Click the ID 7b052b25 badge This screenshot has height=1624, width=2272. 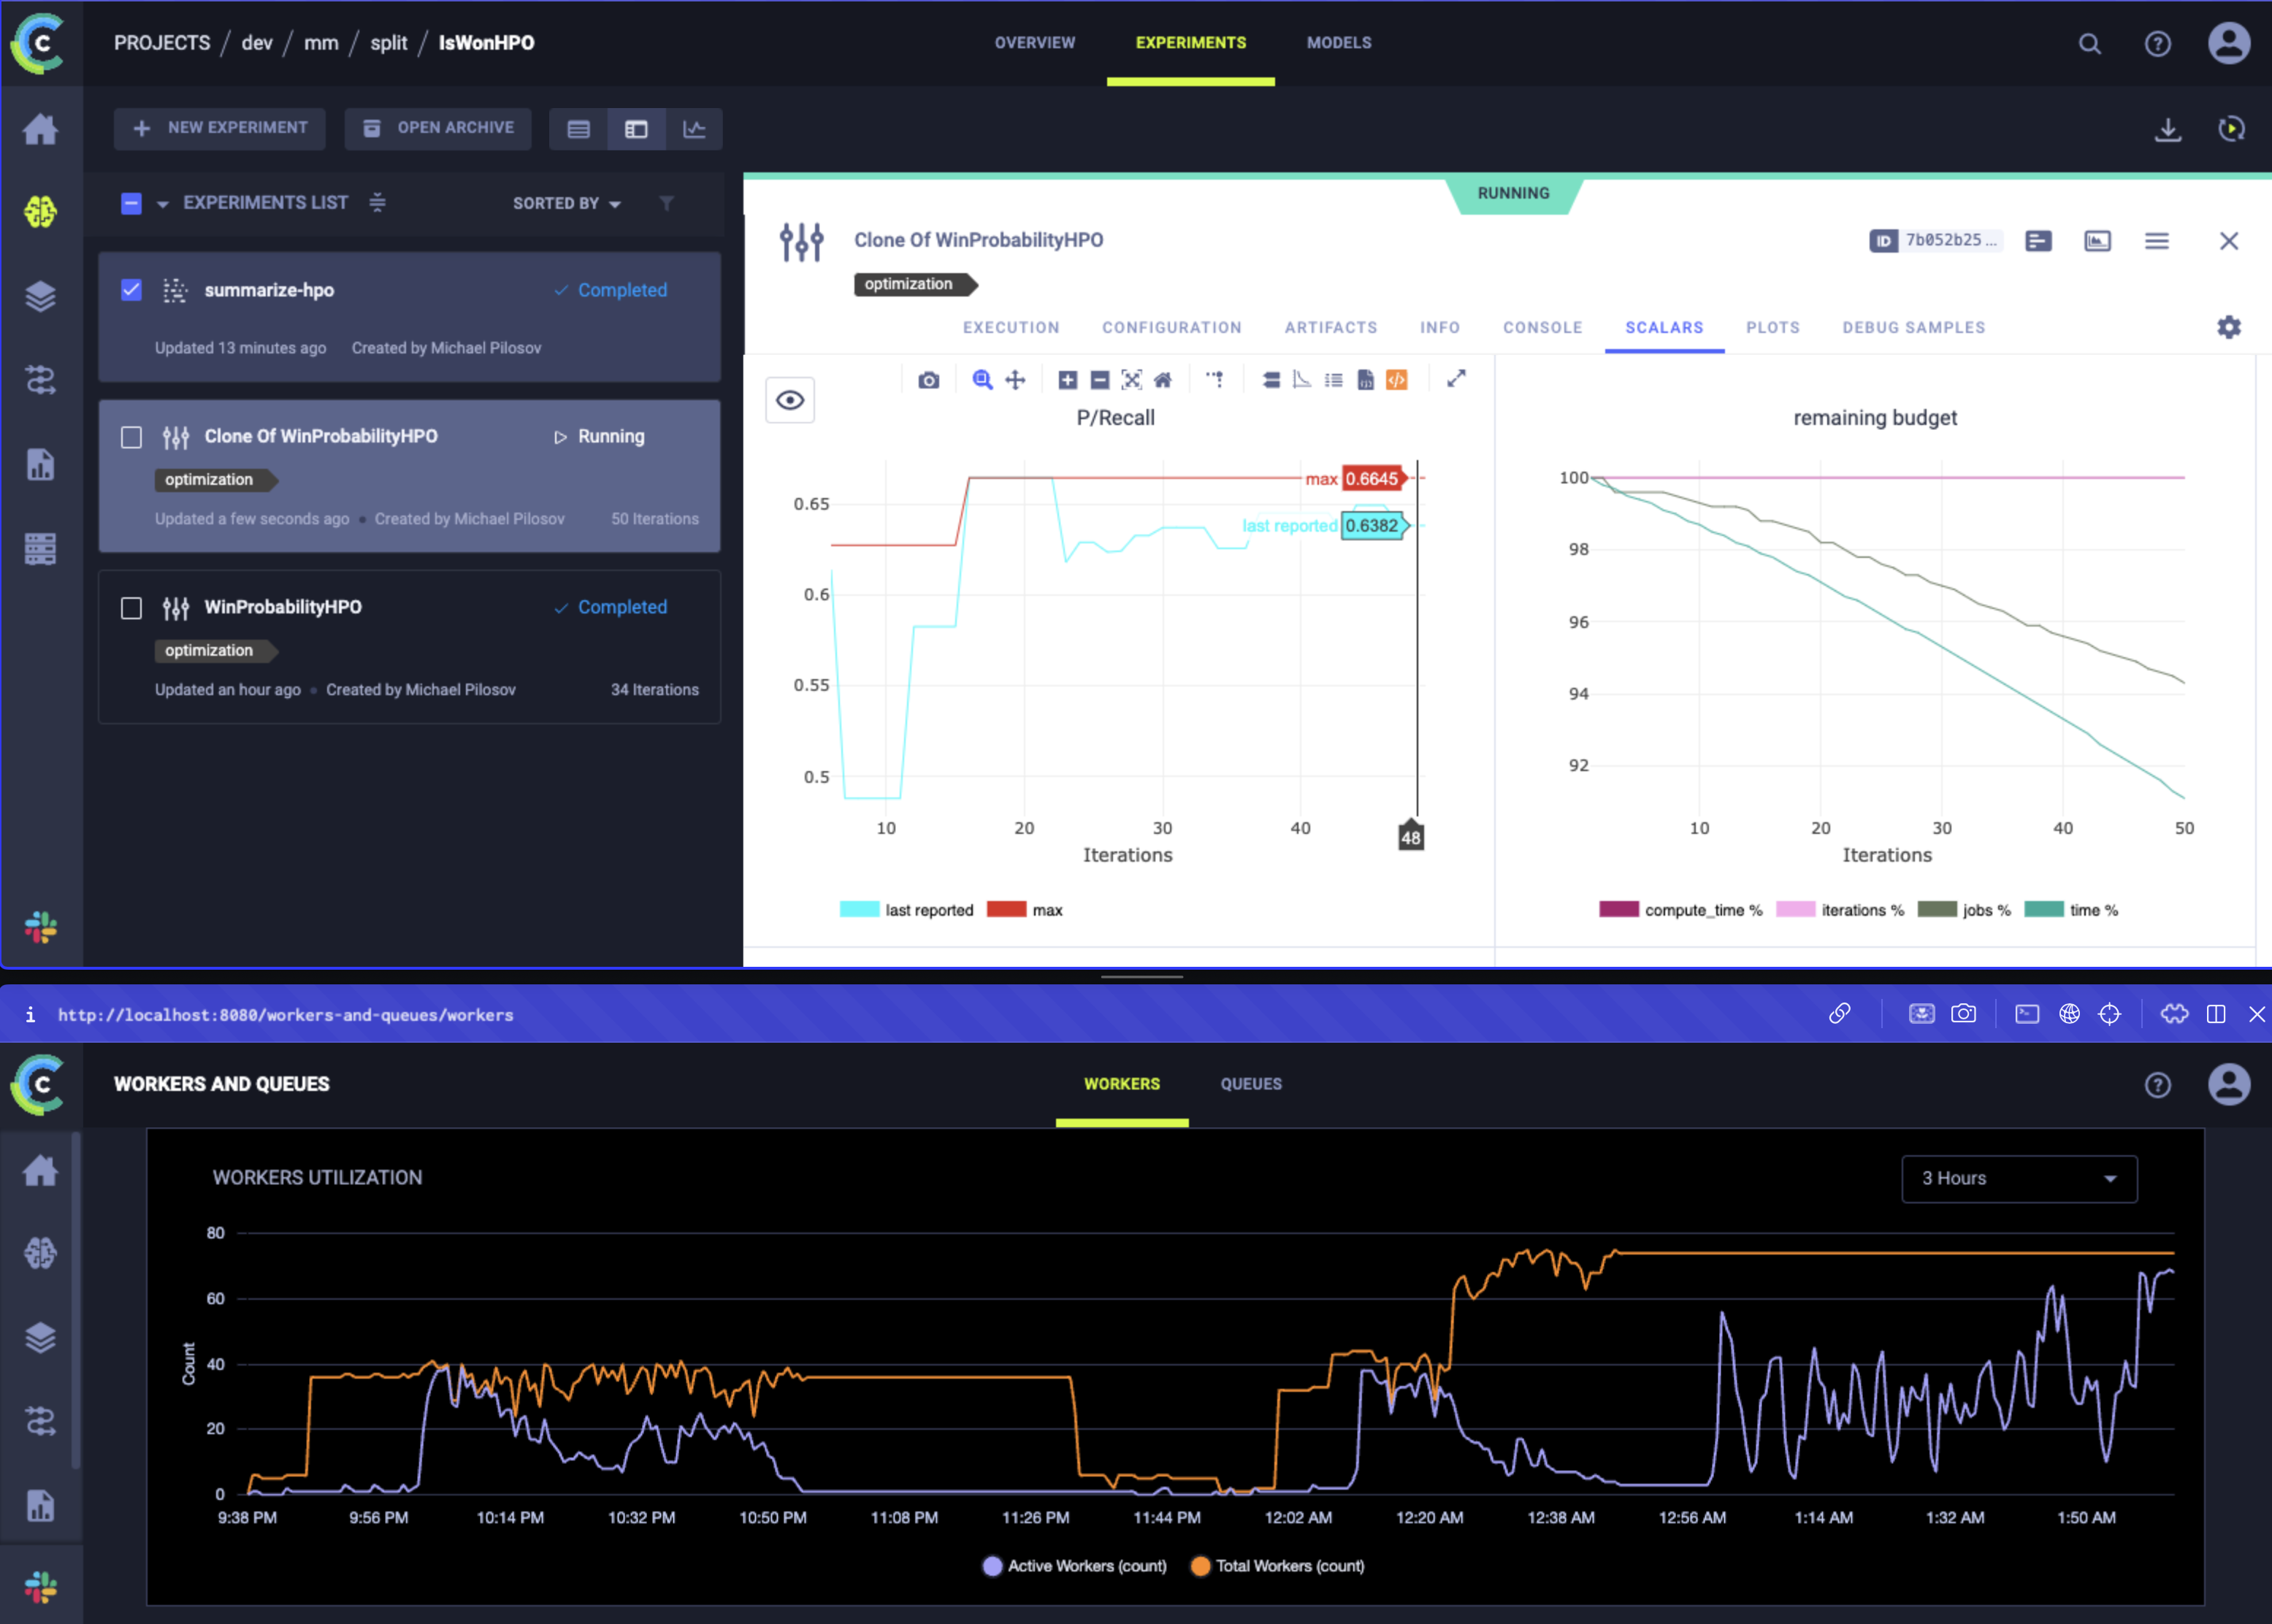(1935, 240)
